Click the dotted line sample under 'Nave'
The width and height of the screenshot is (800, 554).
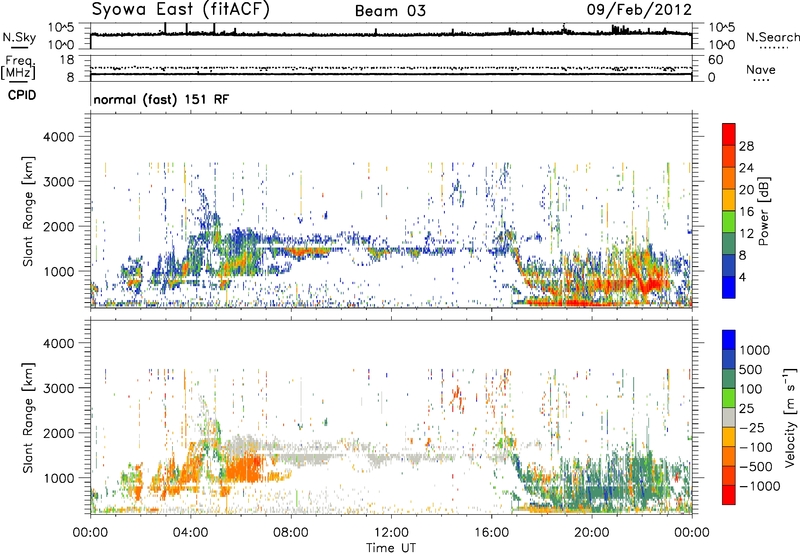(x=761, y=81)
